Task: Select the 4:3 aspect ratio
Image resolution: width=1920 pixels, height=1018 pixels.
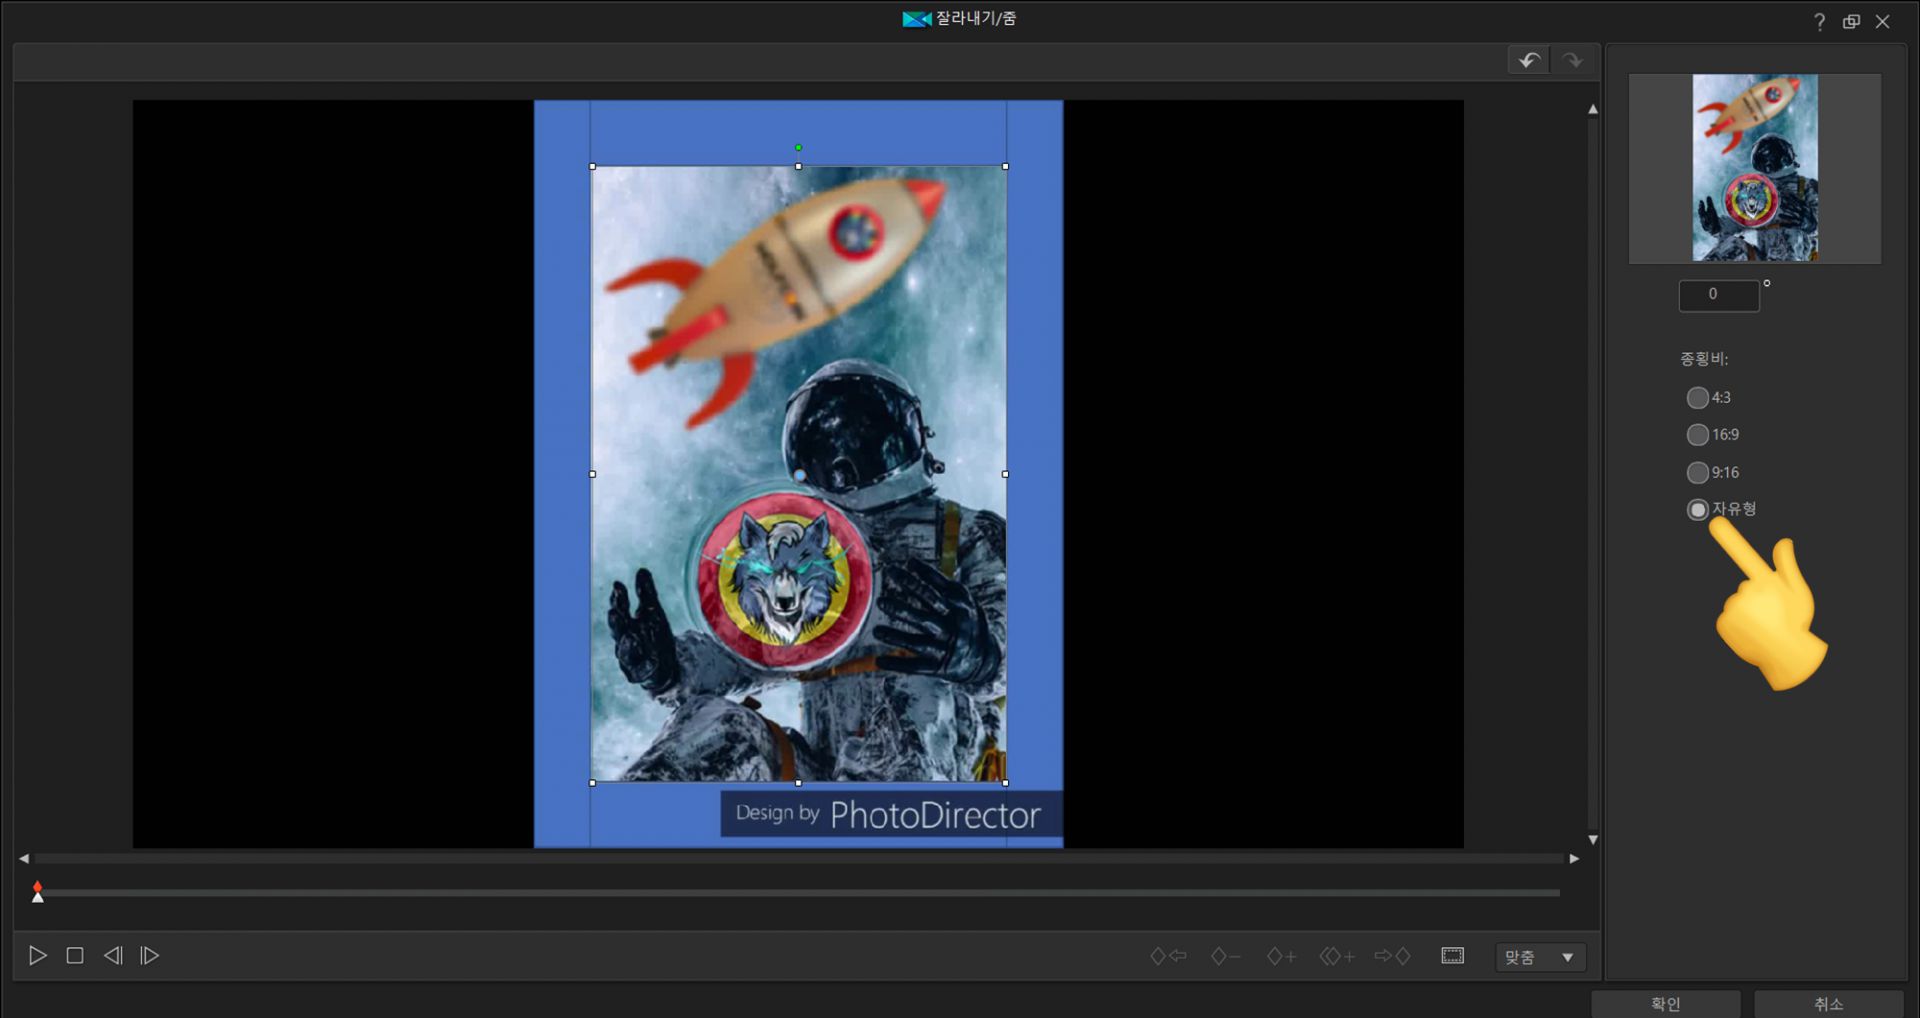Action: click(1698, 398)
